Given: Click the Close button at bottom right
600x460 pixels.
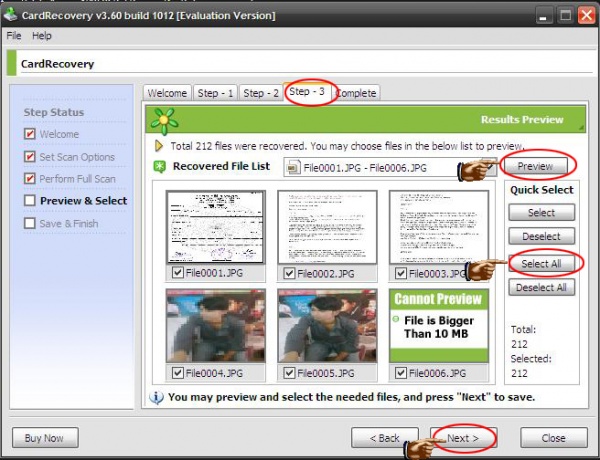Looking at the screenshot, I should [x=554, y=438].
